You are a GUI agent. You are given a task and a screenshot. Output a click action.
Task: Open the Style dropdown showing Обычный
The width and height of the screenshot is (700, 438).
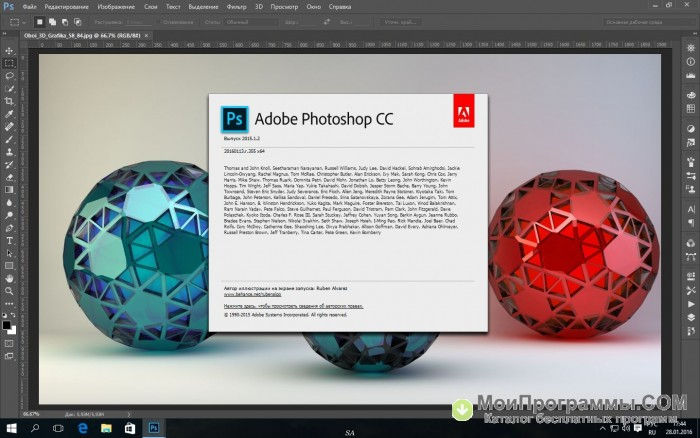tap(250, 21)
